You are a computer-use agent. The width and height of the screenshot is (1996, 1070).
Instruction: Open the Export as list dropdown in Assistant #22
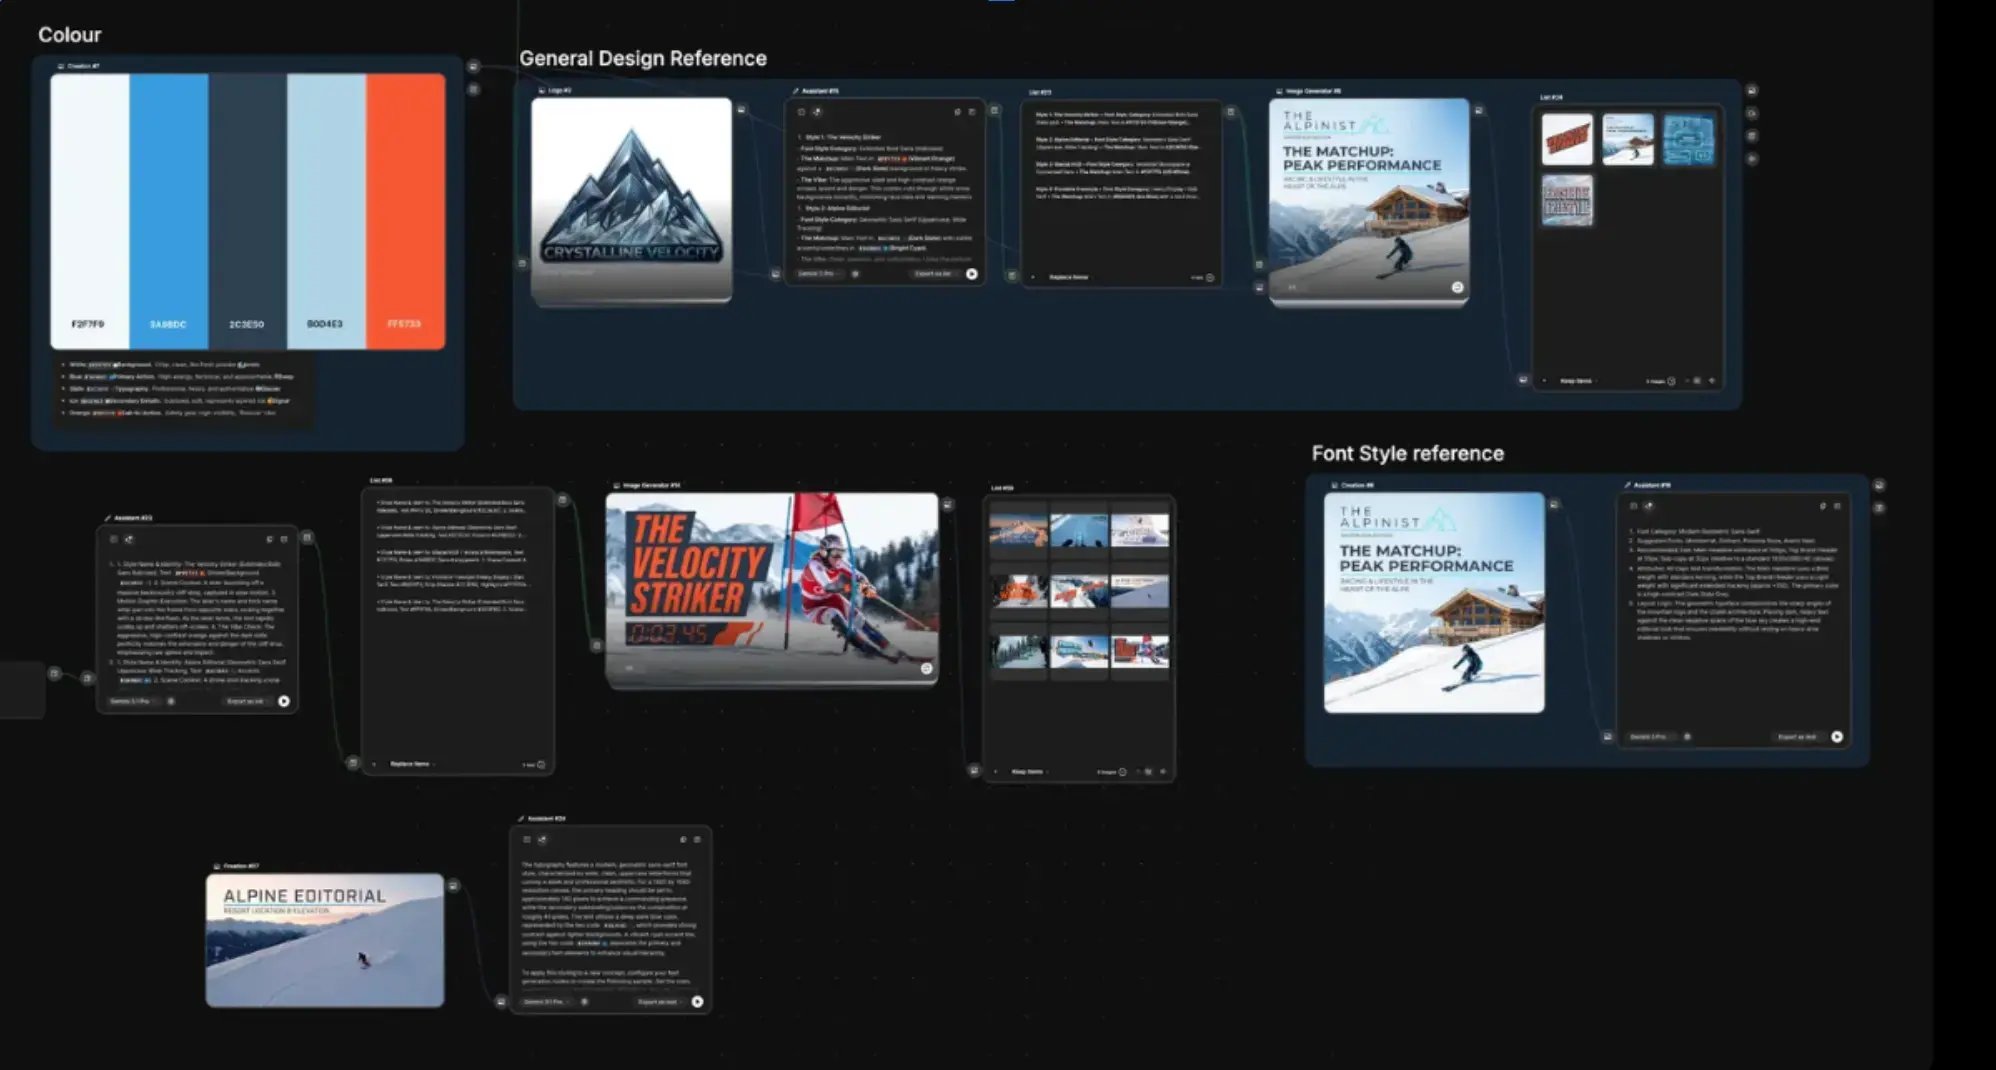pos(247,701)
